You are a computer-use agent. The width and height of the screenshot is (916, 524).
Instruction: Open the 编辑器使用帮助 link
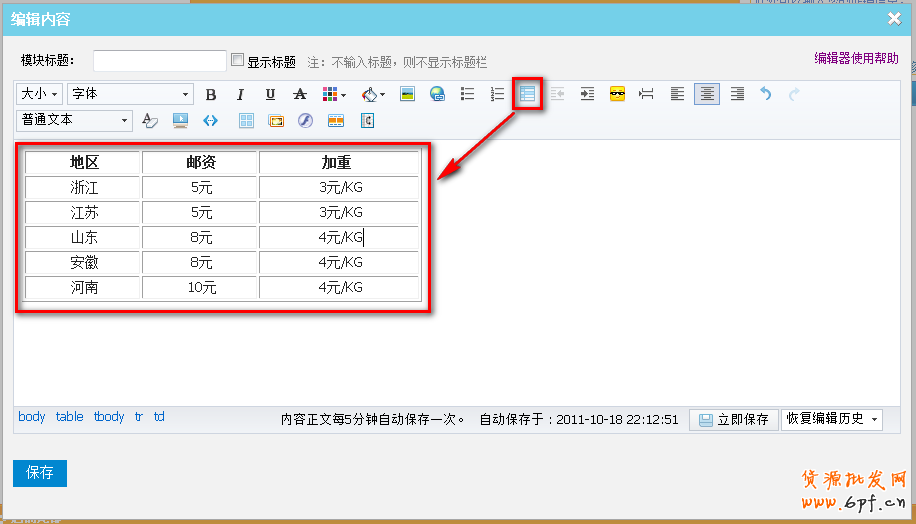coord(856,59)
